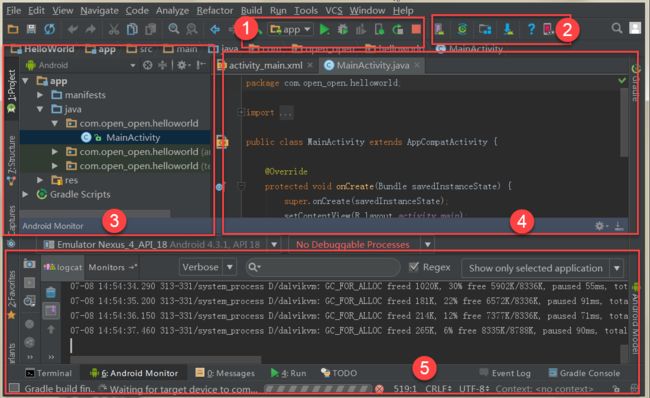The height and width of the screenshot is (398, 650).
Task: Switch to the MainActivity.java tab
Action: pos(372,65)
